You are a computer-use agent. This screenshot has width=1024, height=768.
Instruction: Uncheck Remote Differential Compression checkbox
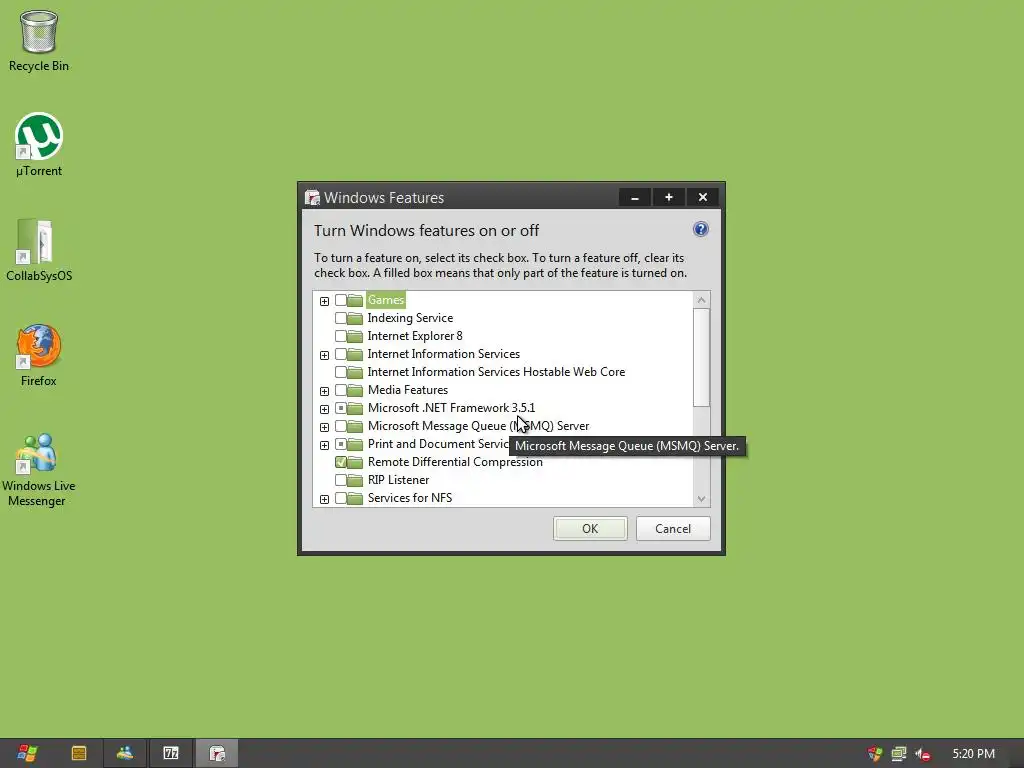(340, 462)
